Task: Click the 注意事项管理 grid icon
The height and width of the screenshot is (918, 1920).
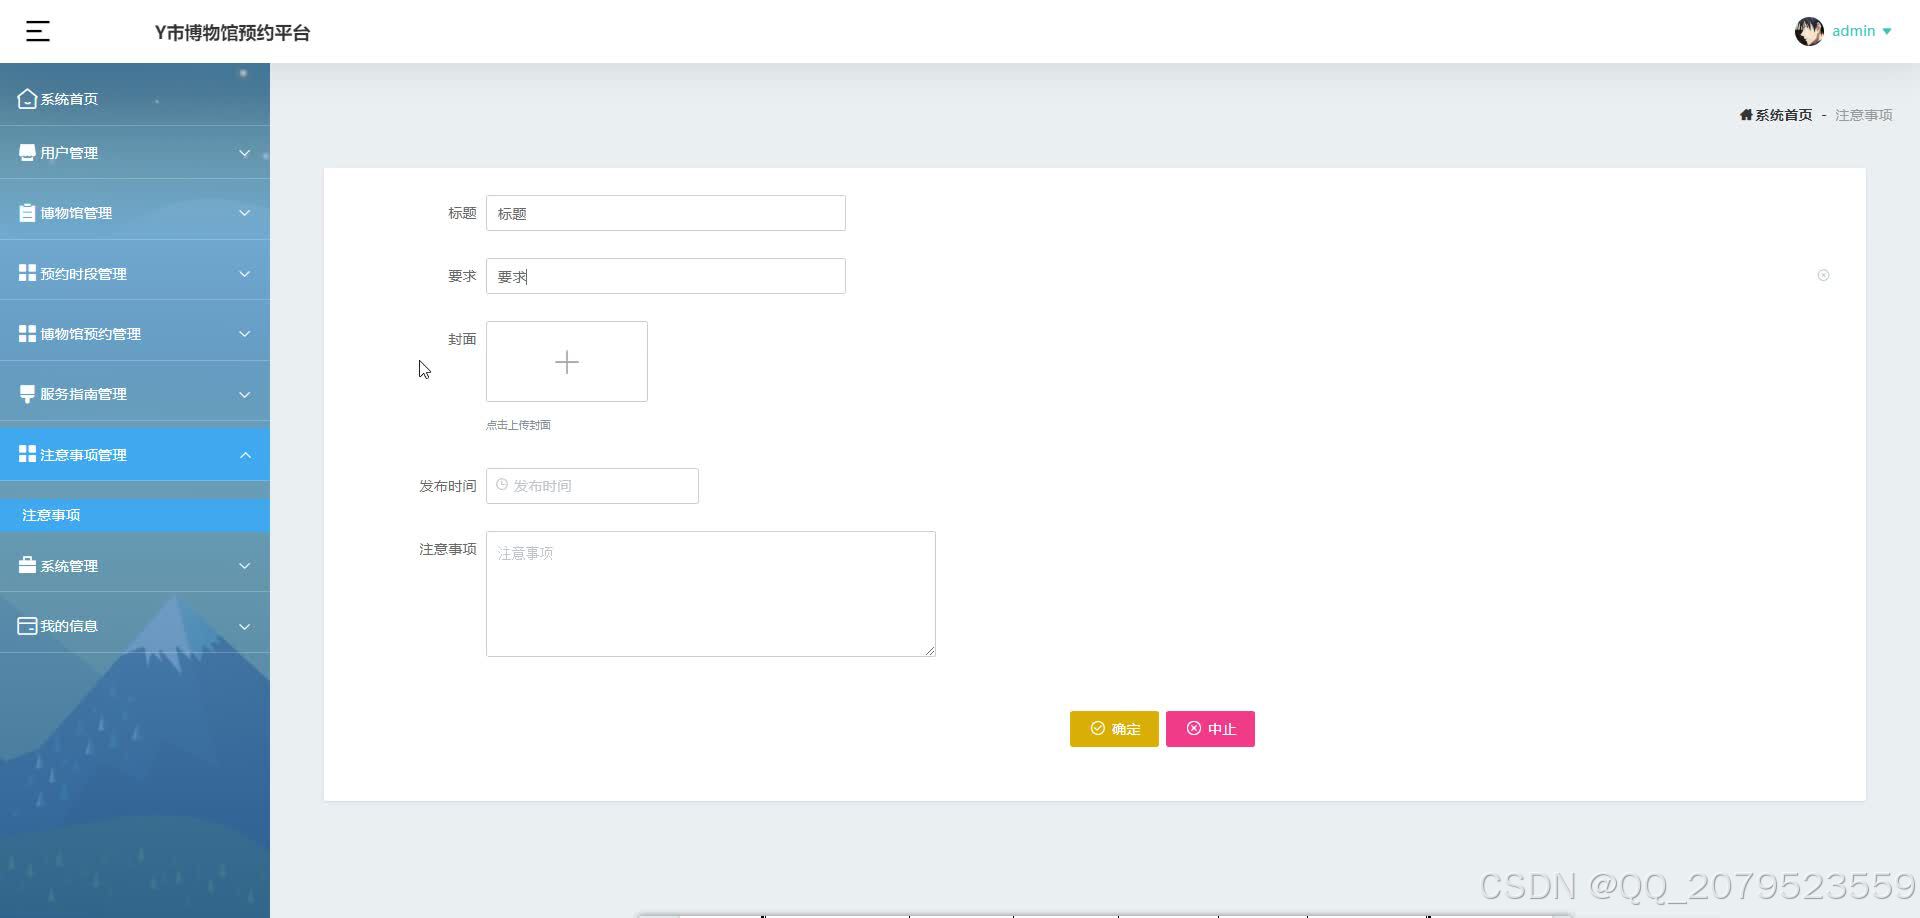Action: point(27,454)
